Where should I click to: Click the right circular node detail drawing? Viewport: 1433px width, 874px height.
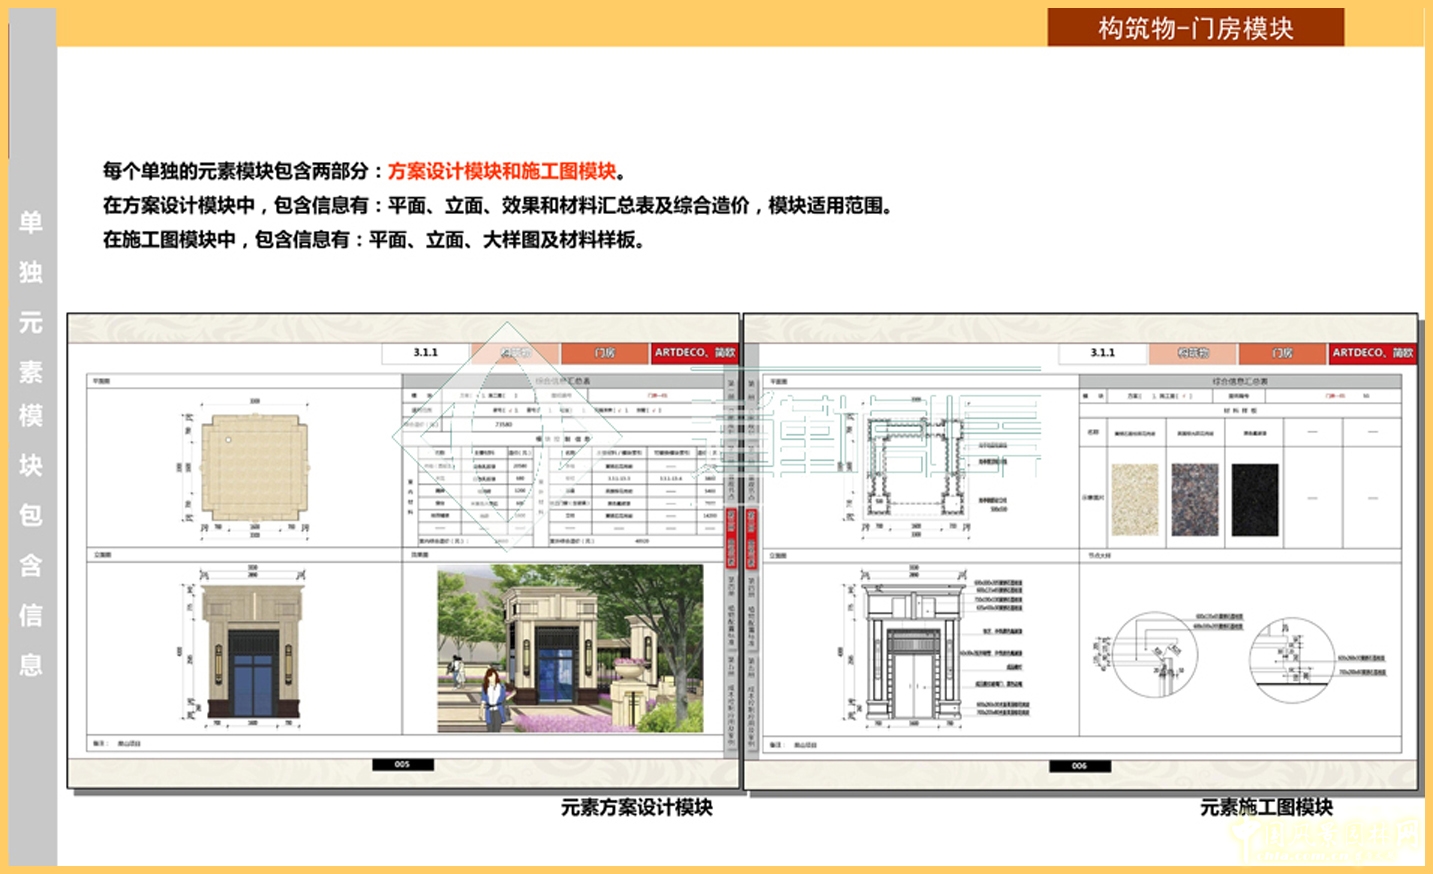(1291, 658)
